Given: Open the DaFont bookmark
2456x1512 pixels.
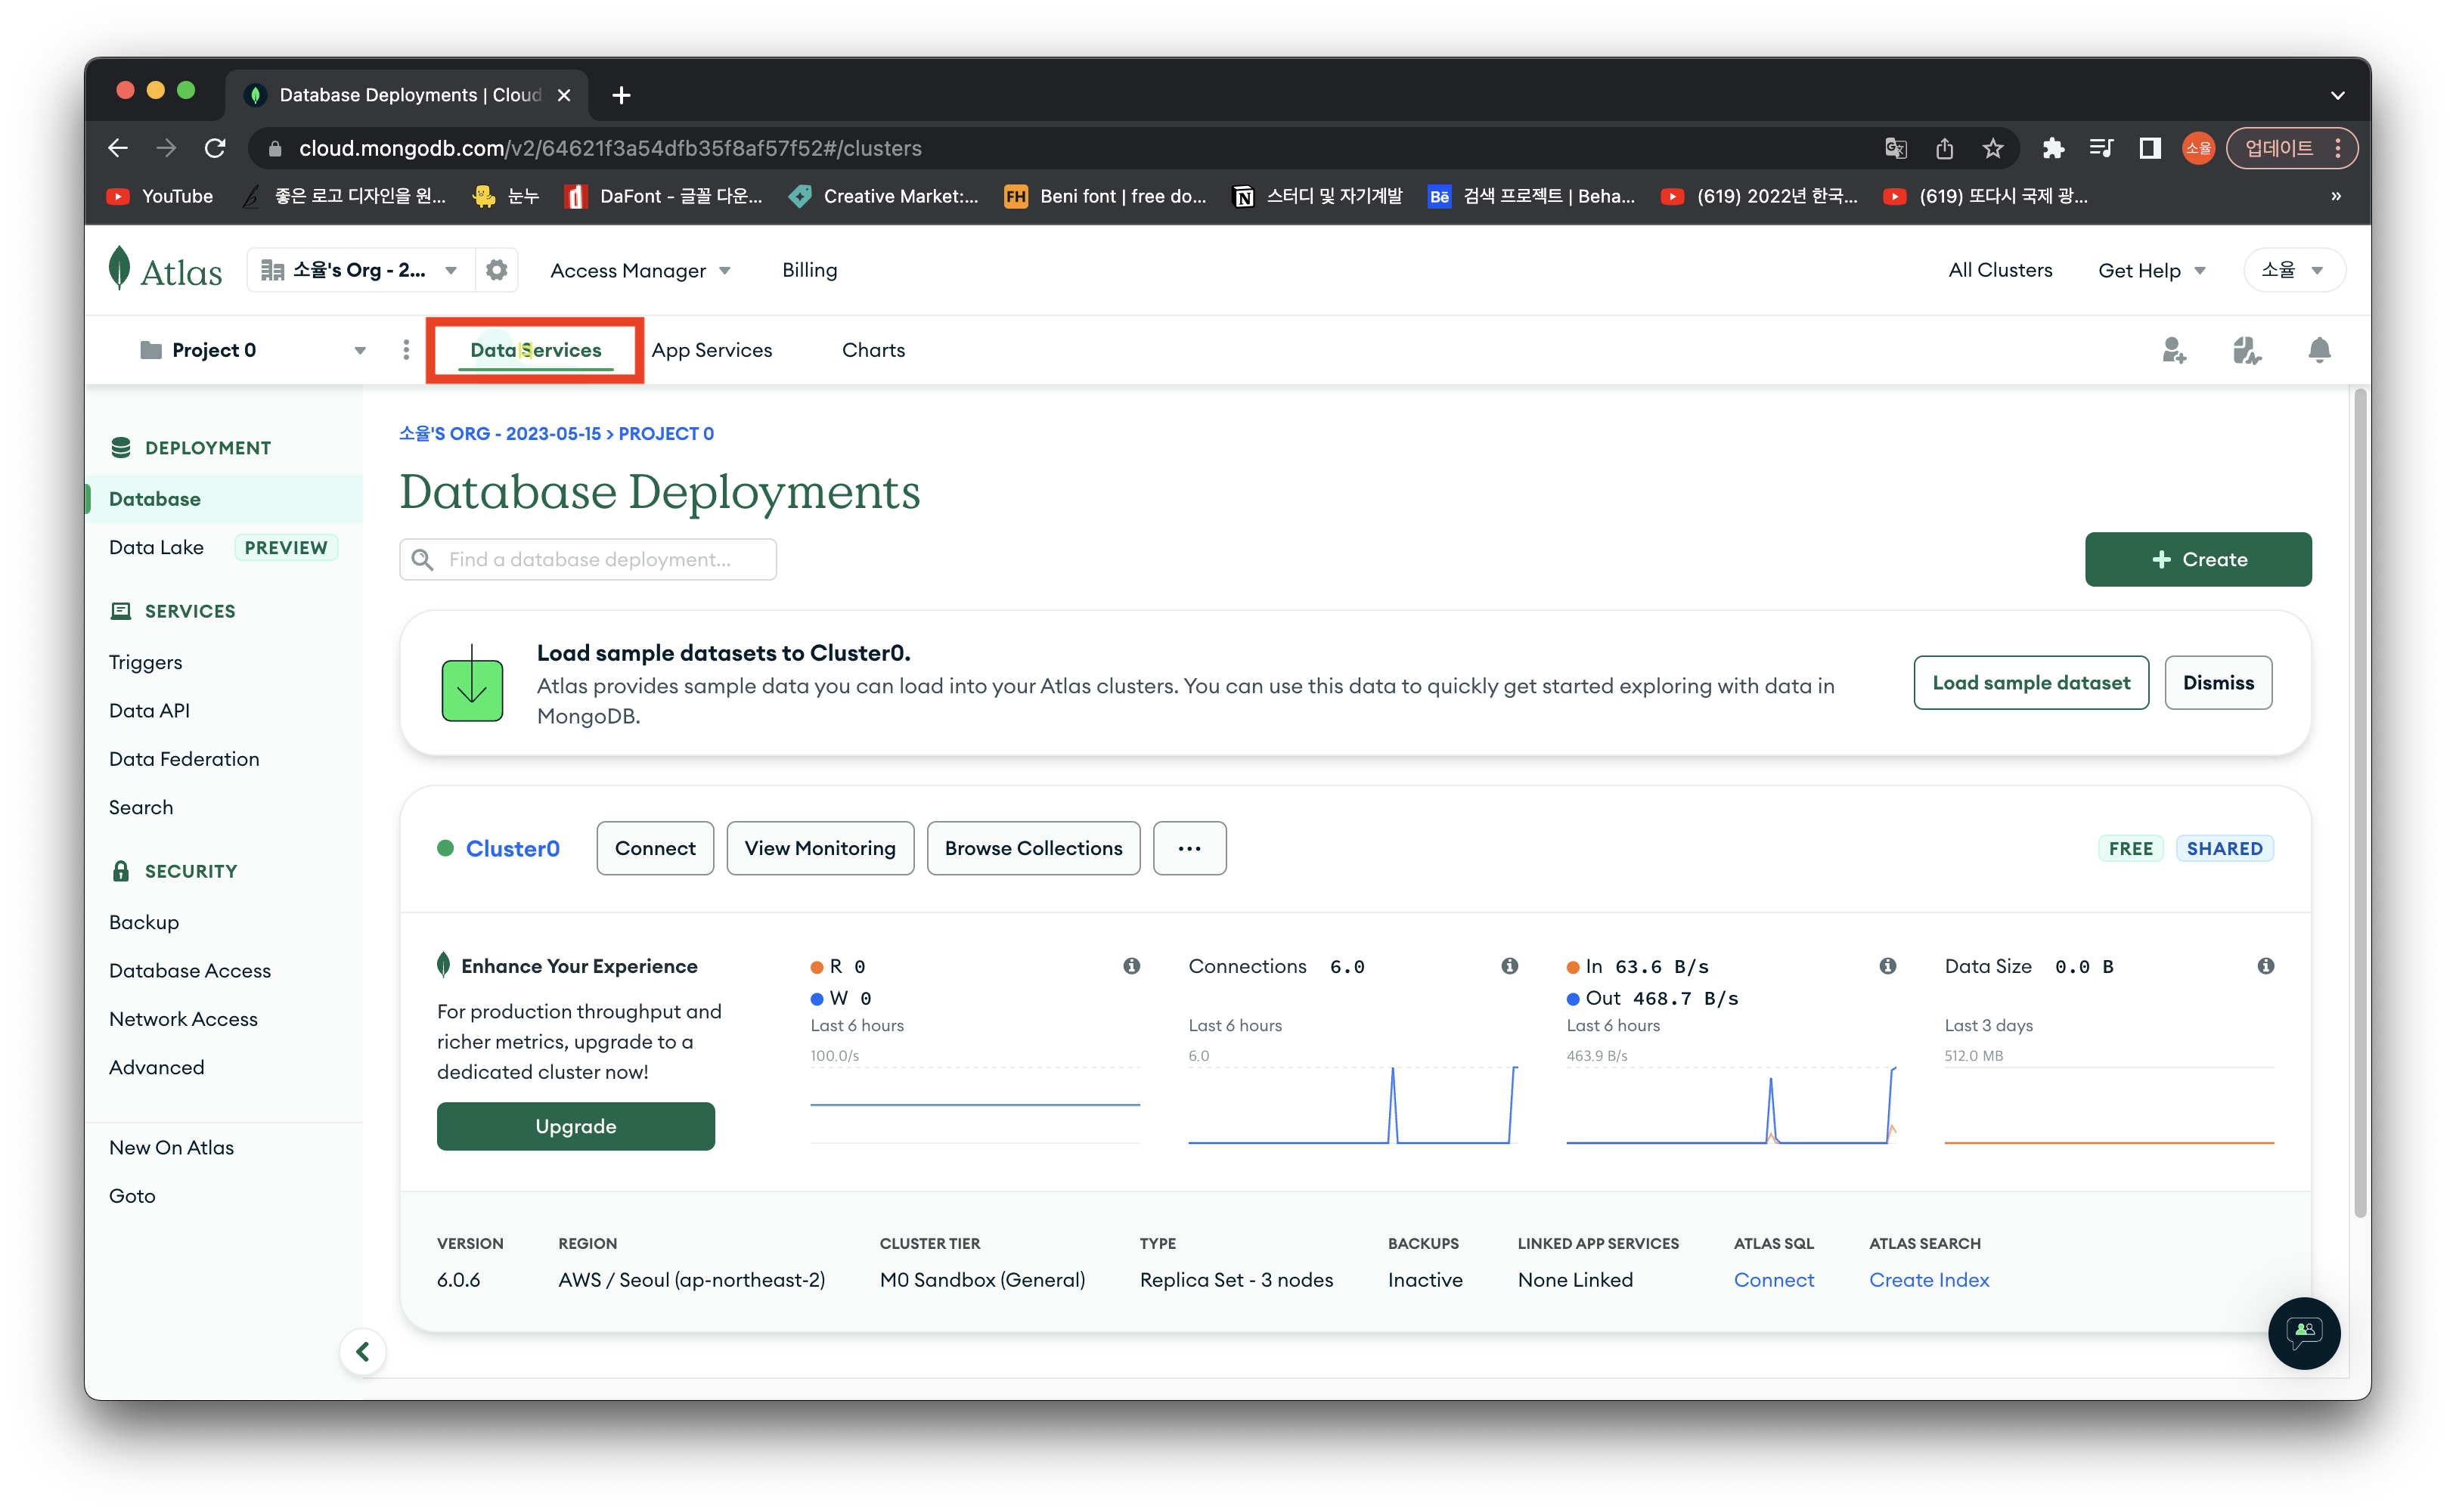Looking at the screenshot, I should 663,196.
